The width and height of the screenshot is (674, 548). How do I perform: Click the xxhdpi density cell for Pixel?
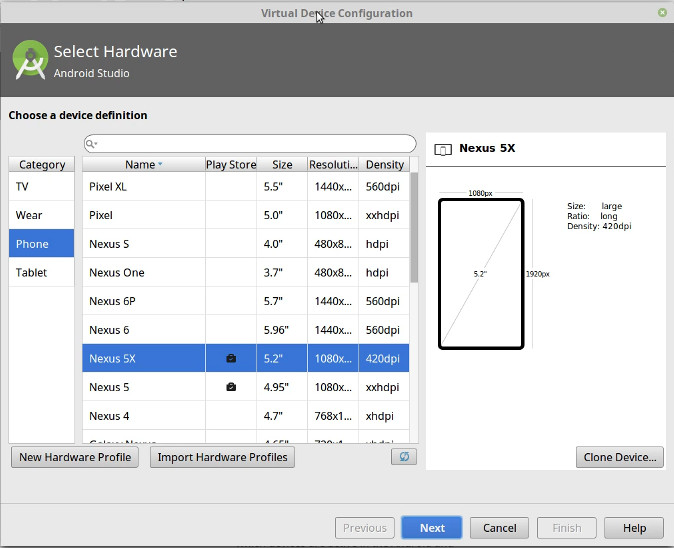click(384, 215)
